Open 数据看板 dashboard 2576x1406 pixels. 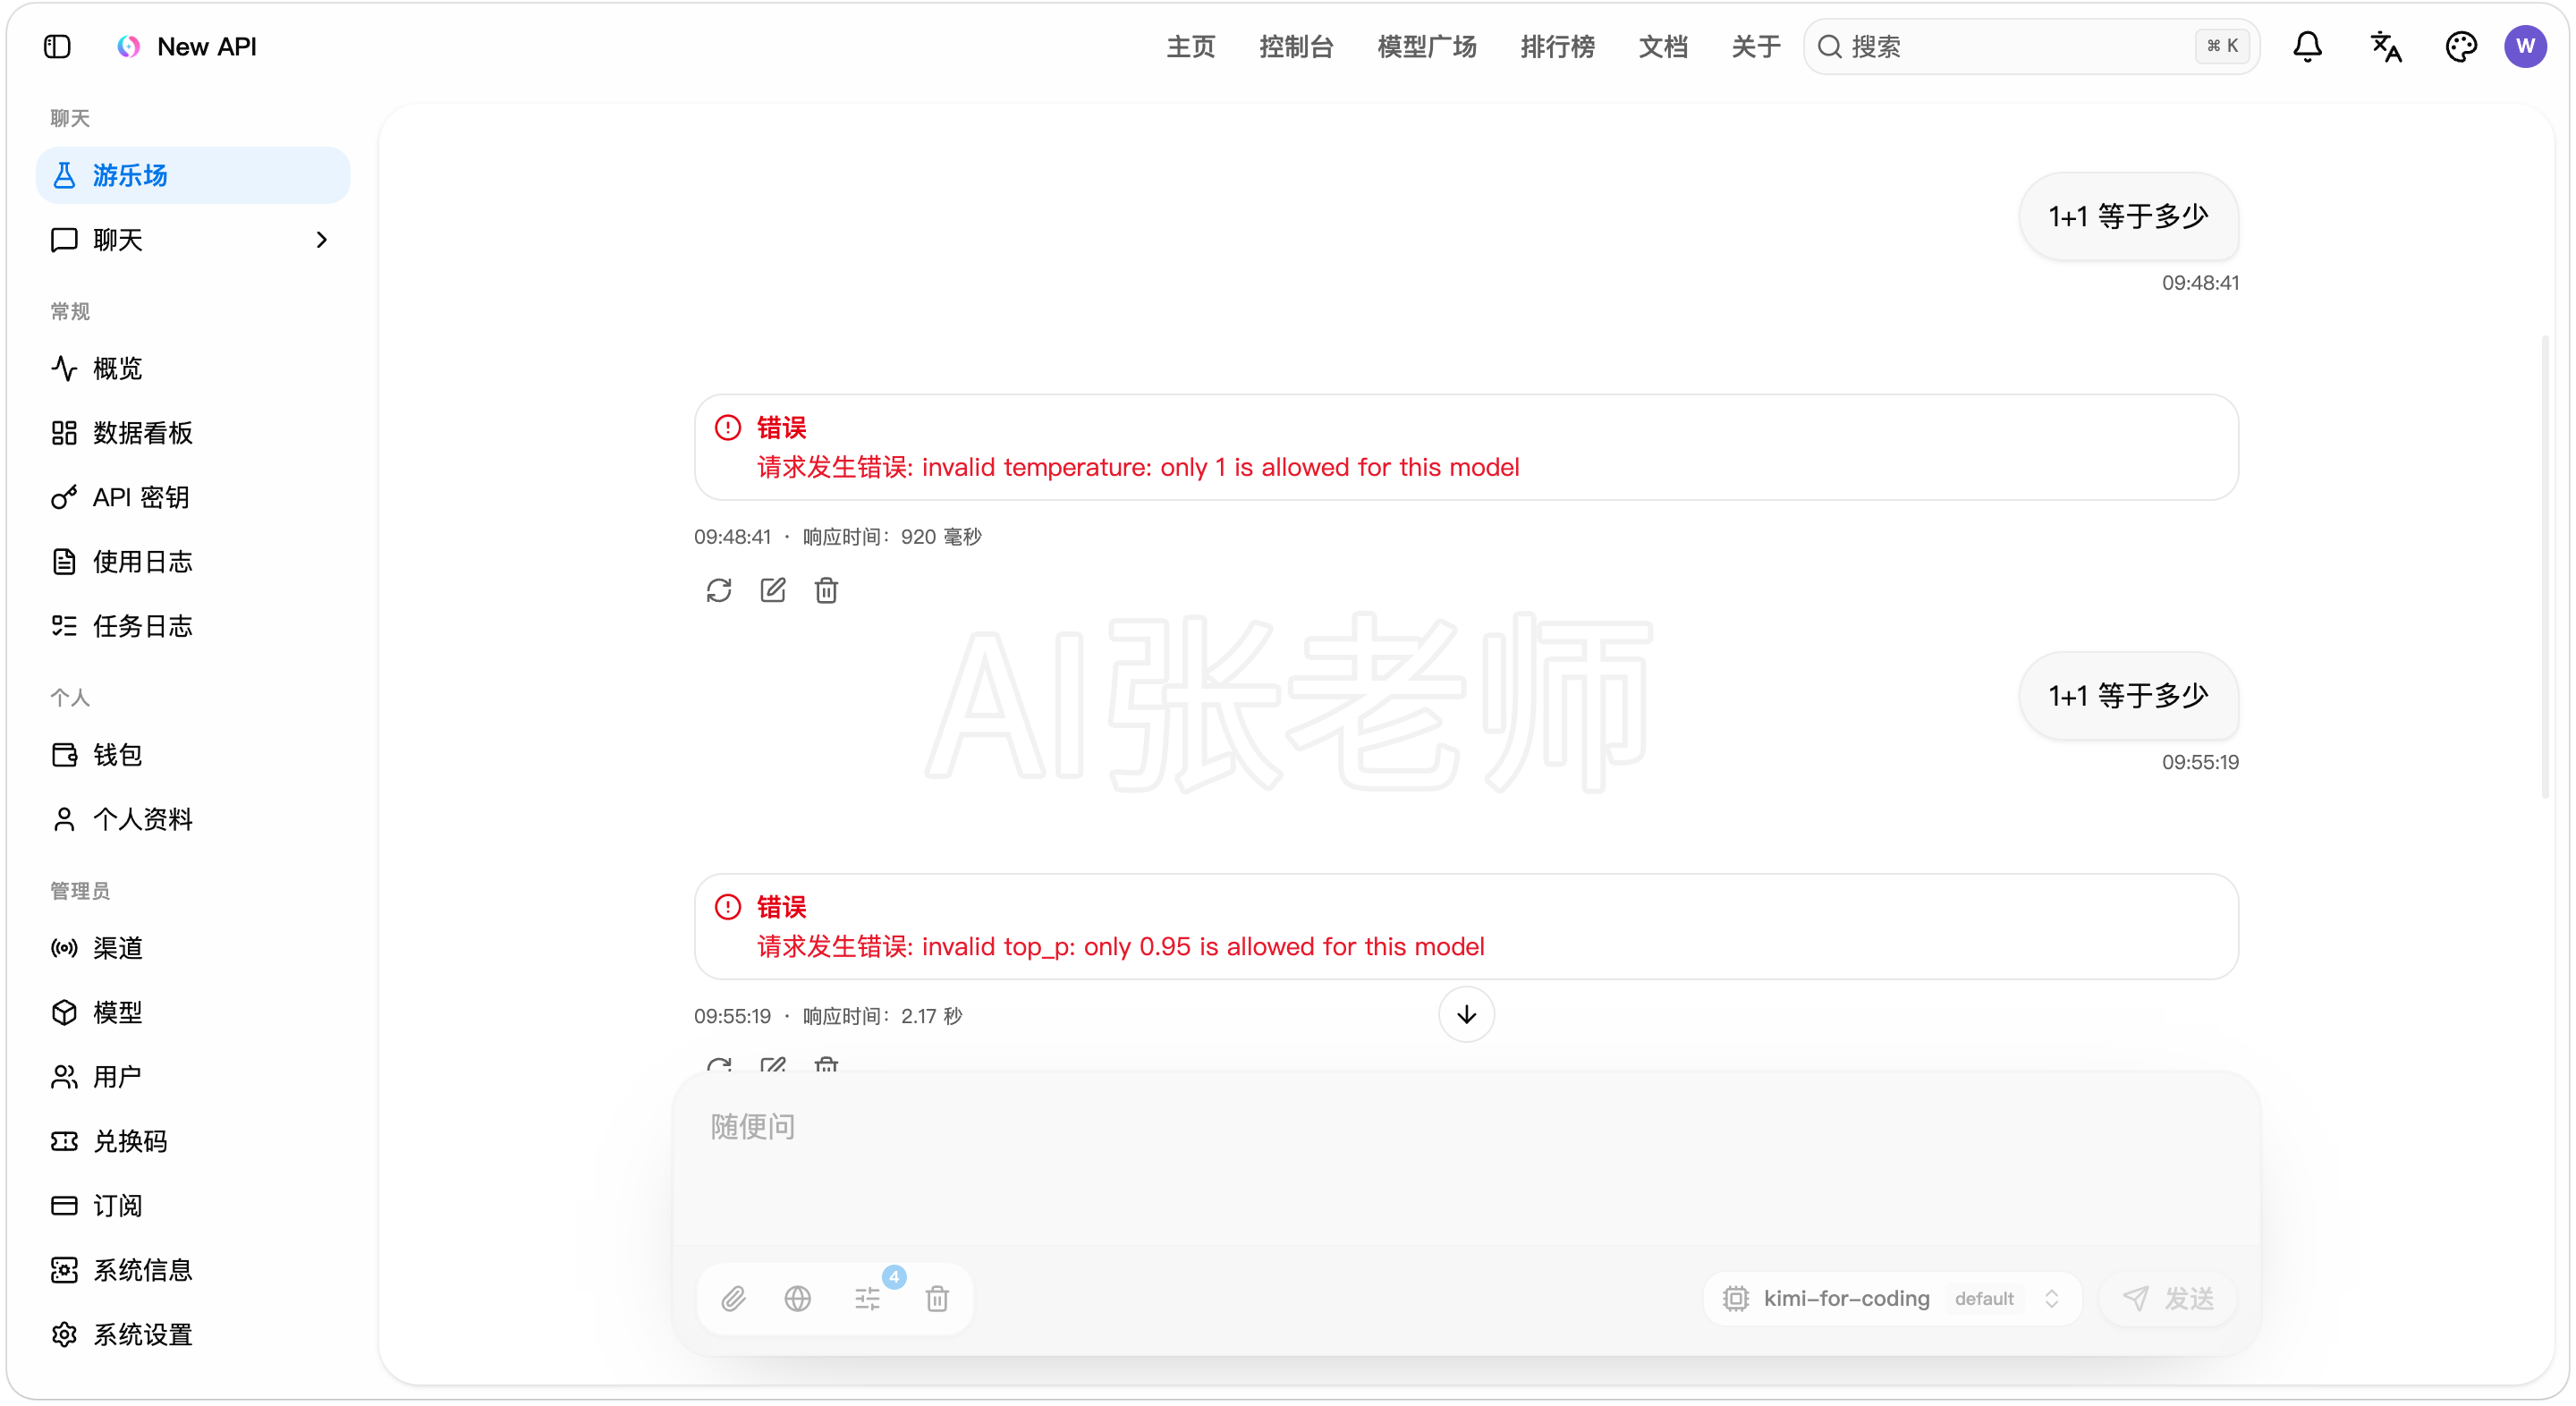(193, 433)
